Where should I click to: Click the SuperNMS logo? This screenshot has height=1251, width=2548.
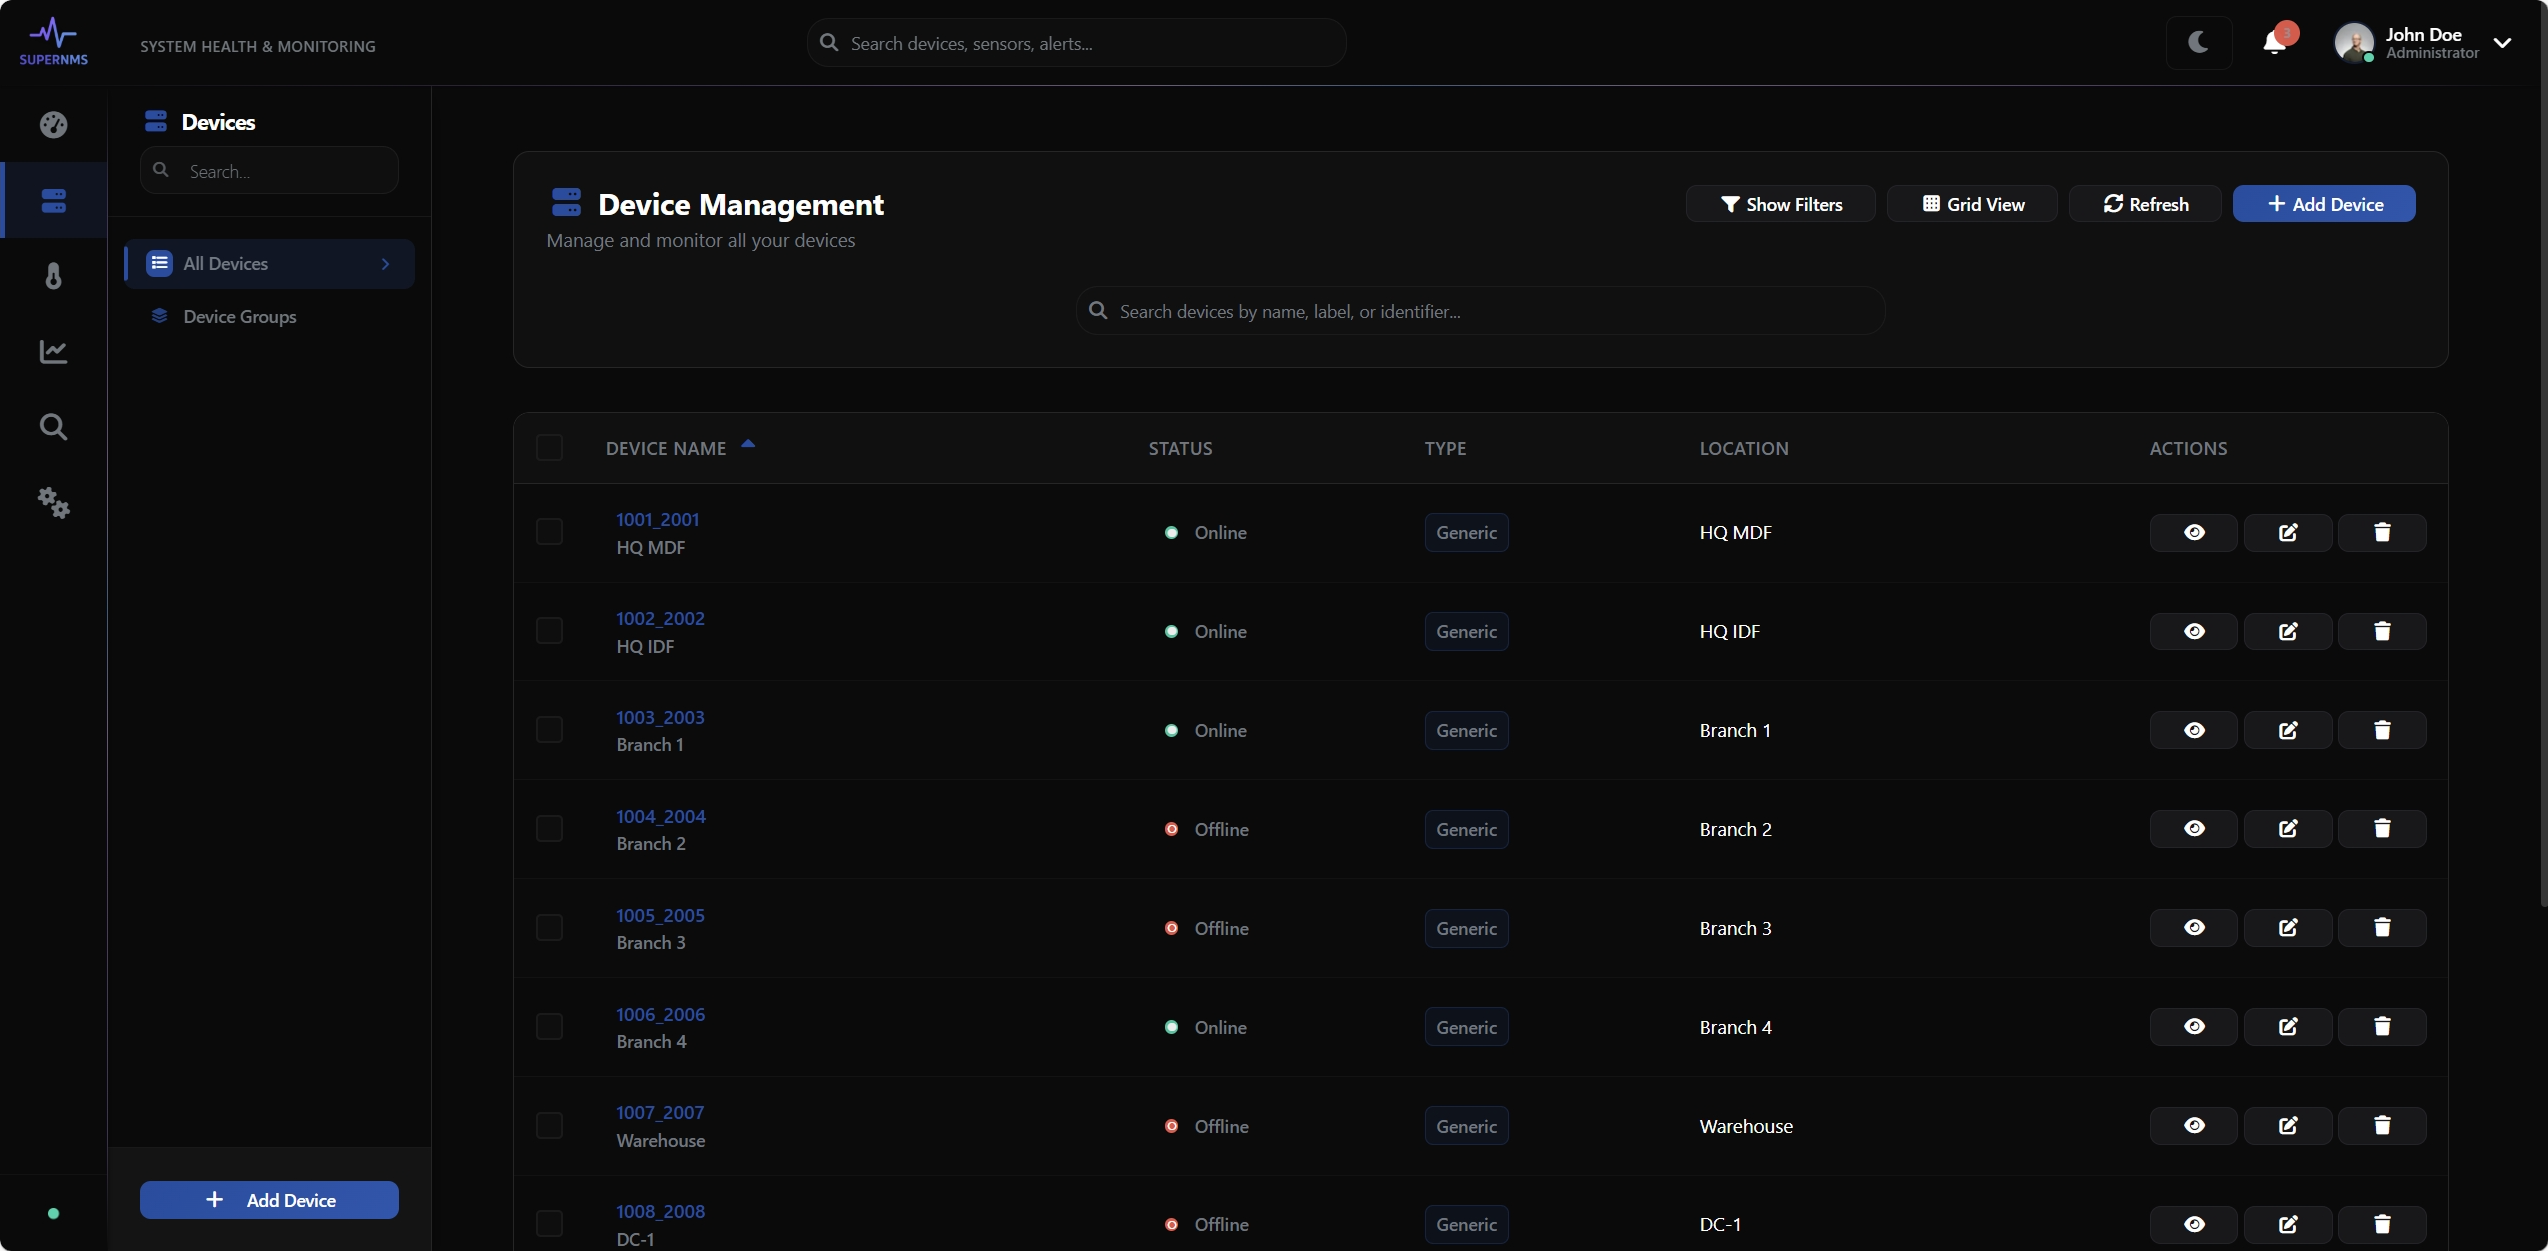click(53, 41)
